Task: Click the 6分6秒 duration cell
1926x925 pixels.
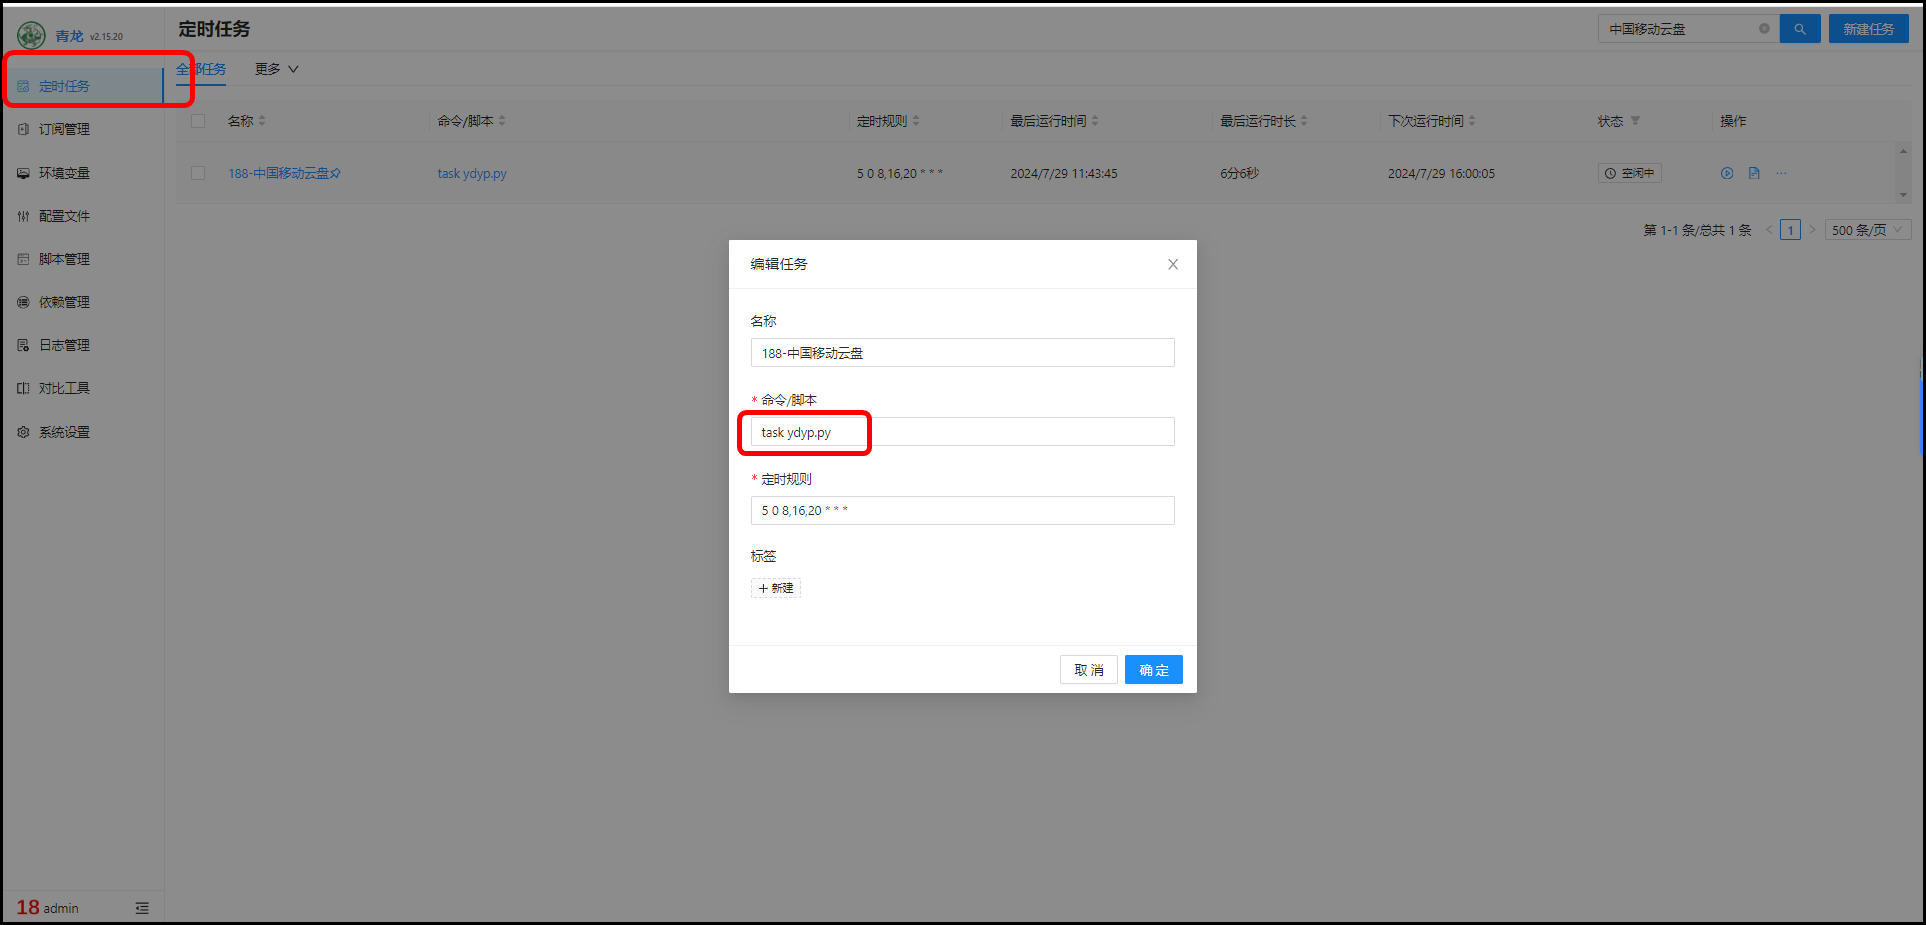Action: 1239,173
